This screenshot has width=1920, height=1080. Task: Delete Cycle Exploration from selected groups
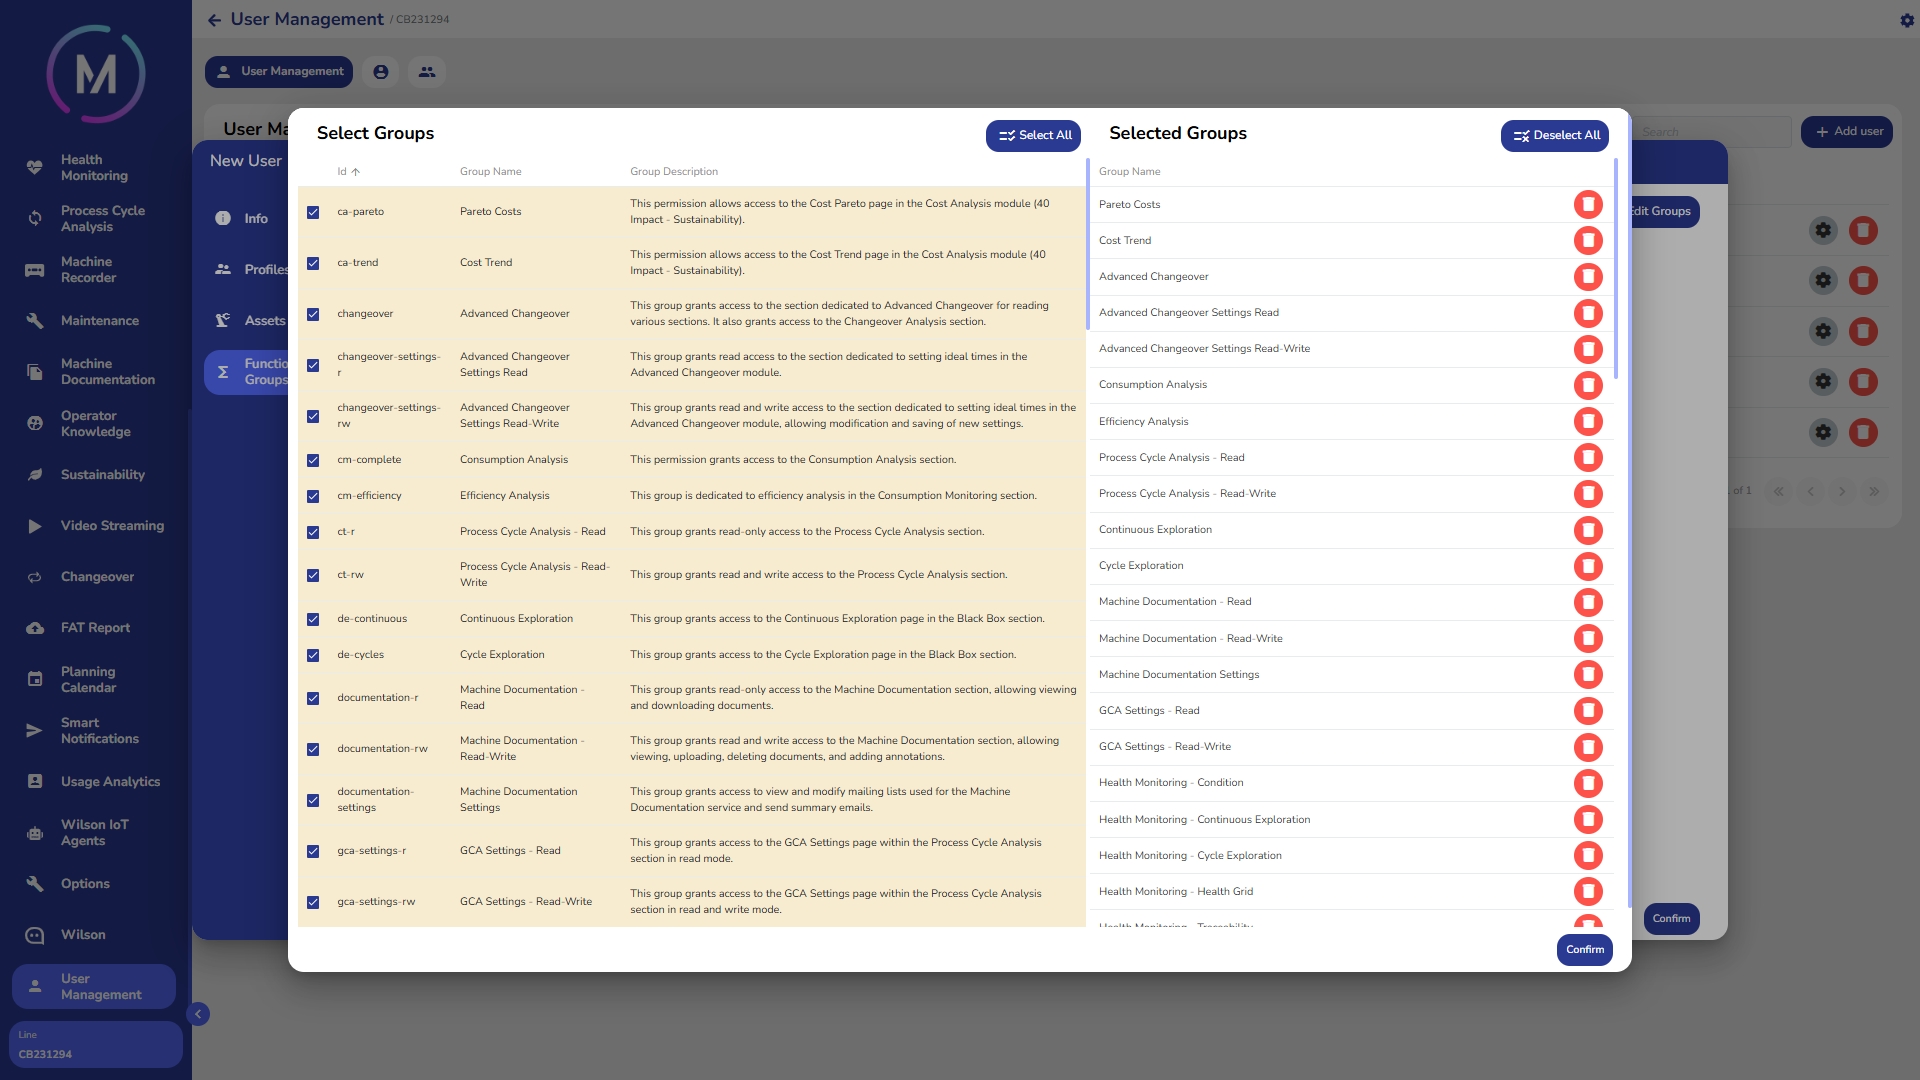(1587, 566)
